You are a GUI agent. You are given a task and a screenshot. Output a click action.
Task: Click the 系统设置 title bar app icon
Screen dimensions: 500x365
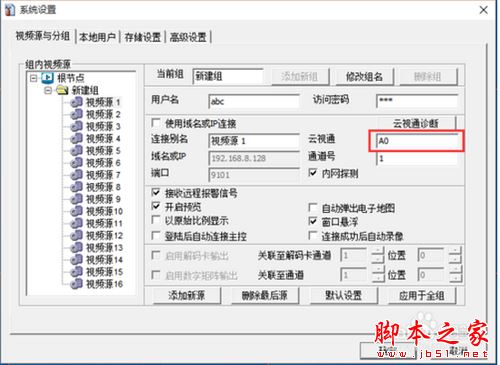click(10, 9)
